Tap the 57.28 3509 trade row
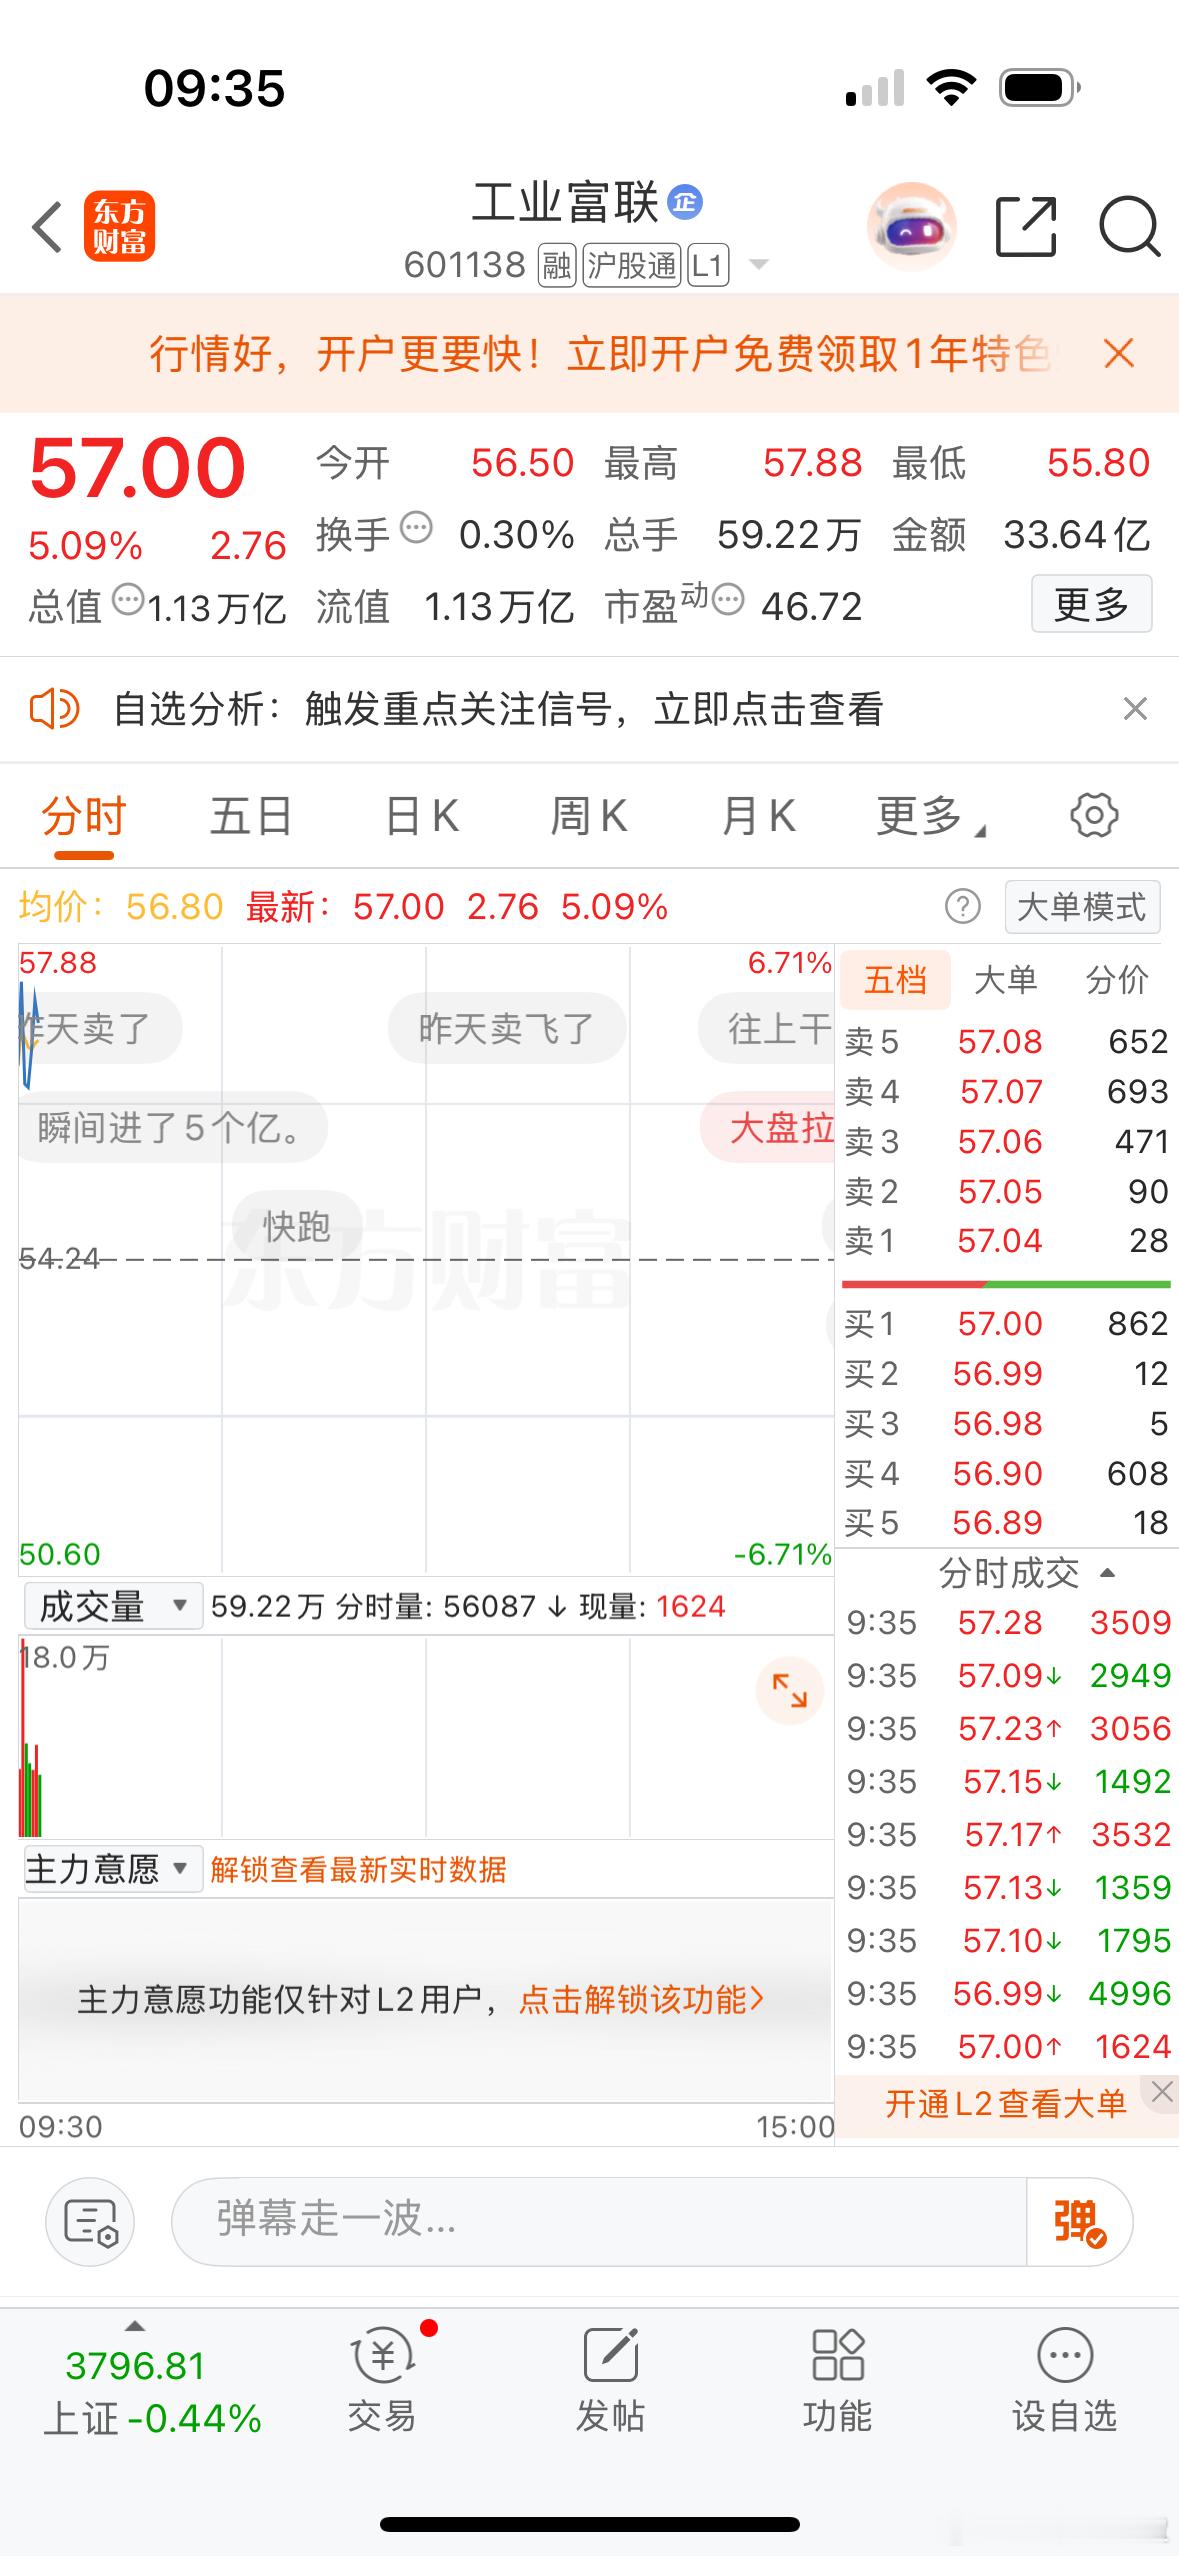 [x=1008, y=1622]
